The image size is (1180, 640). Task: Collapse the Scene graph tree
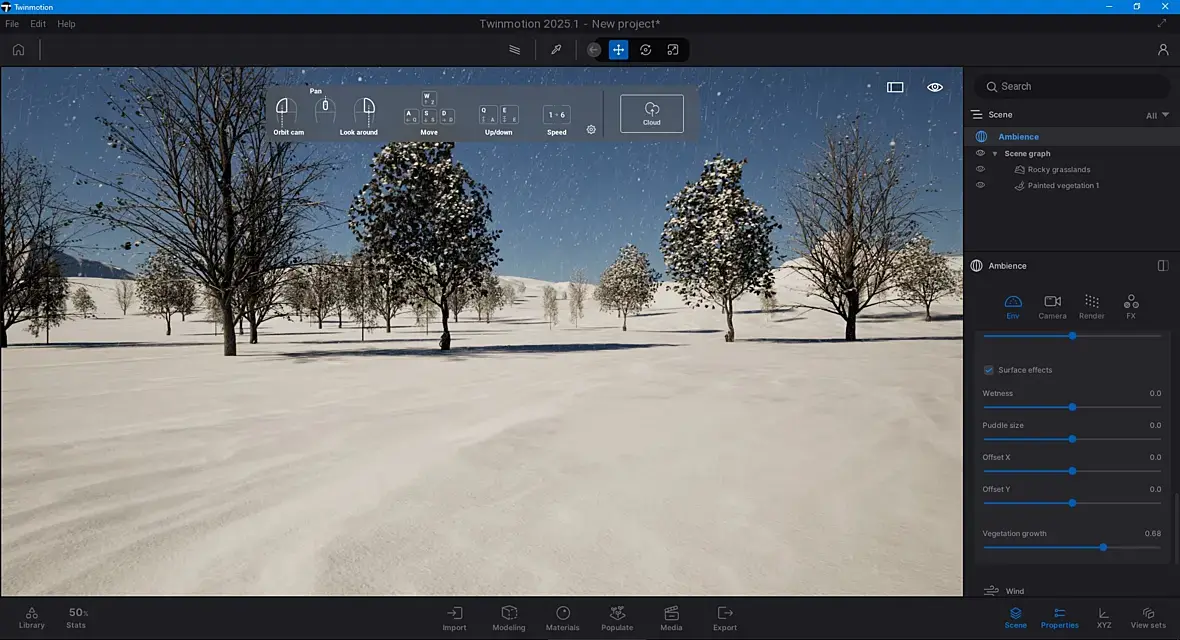[995, 154]
